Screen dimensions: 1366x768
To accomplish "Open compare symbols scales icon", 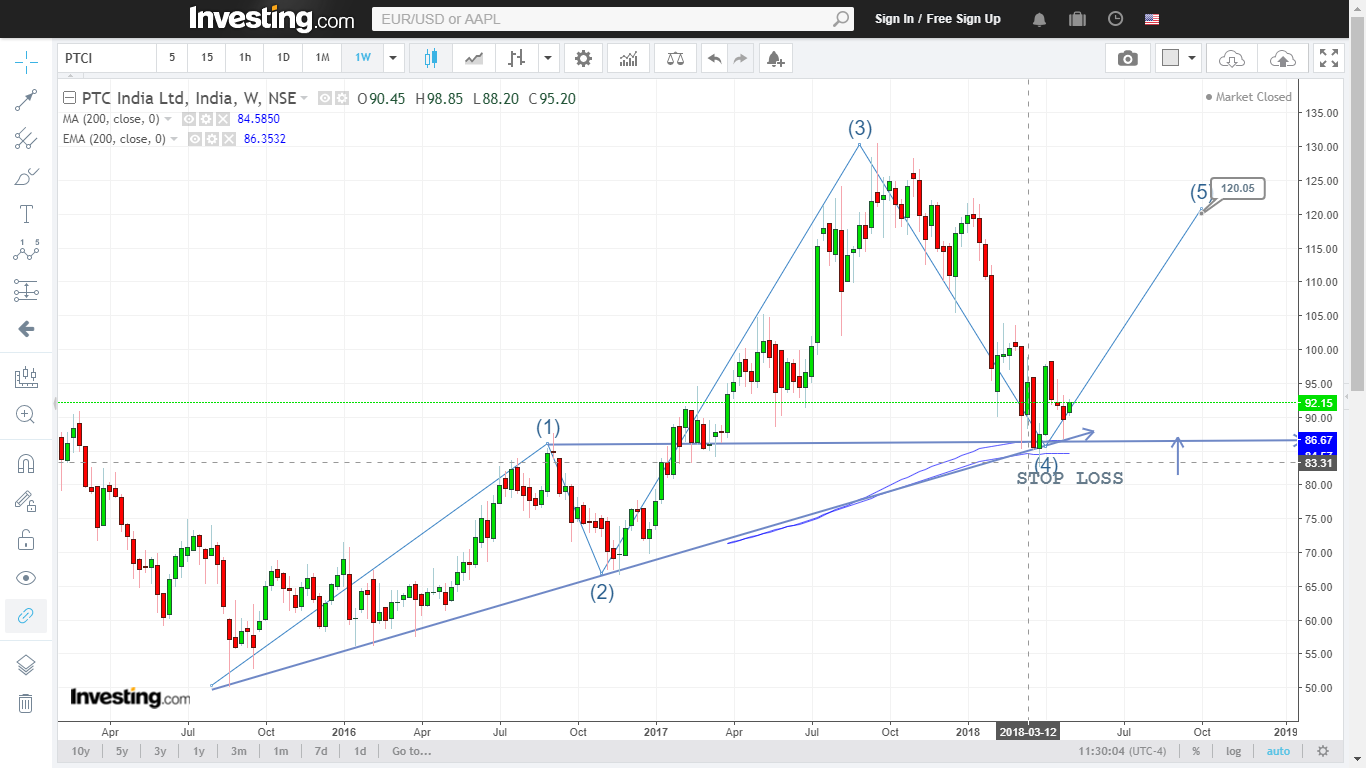I will point(676,58).
